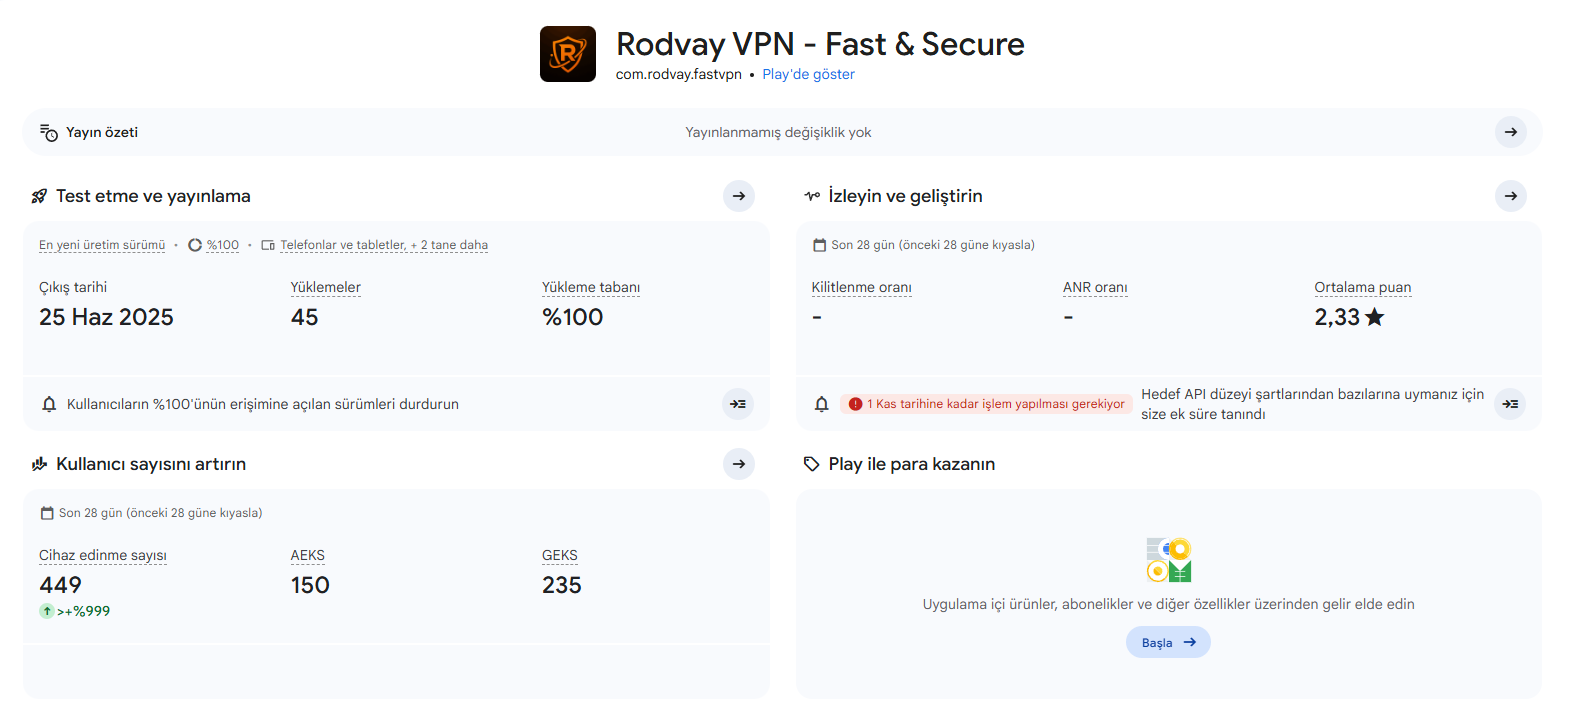Click the Yüklemeler metric label

point(326,287)
